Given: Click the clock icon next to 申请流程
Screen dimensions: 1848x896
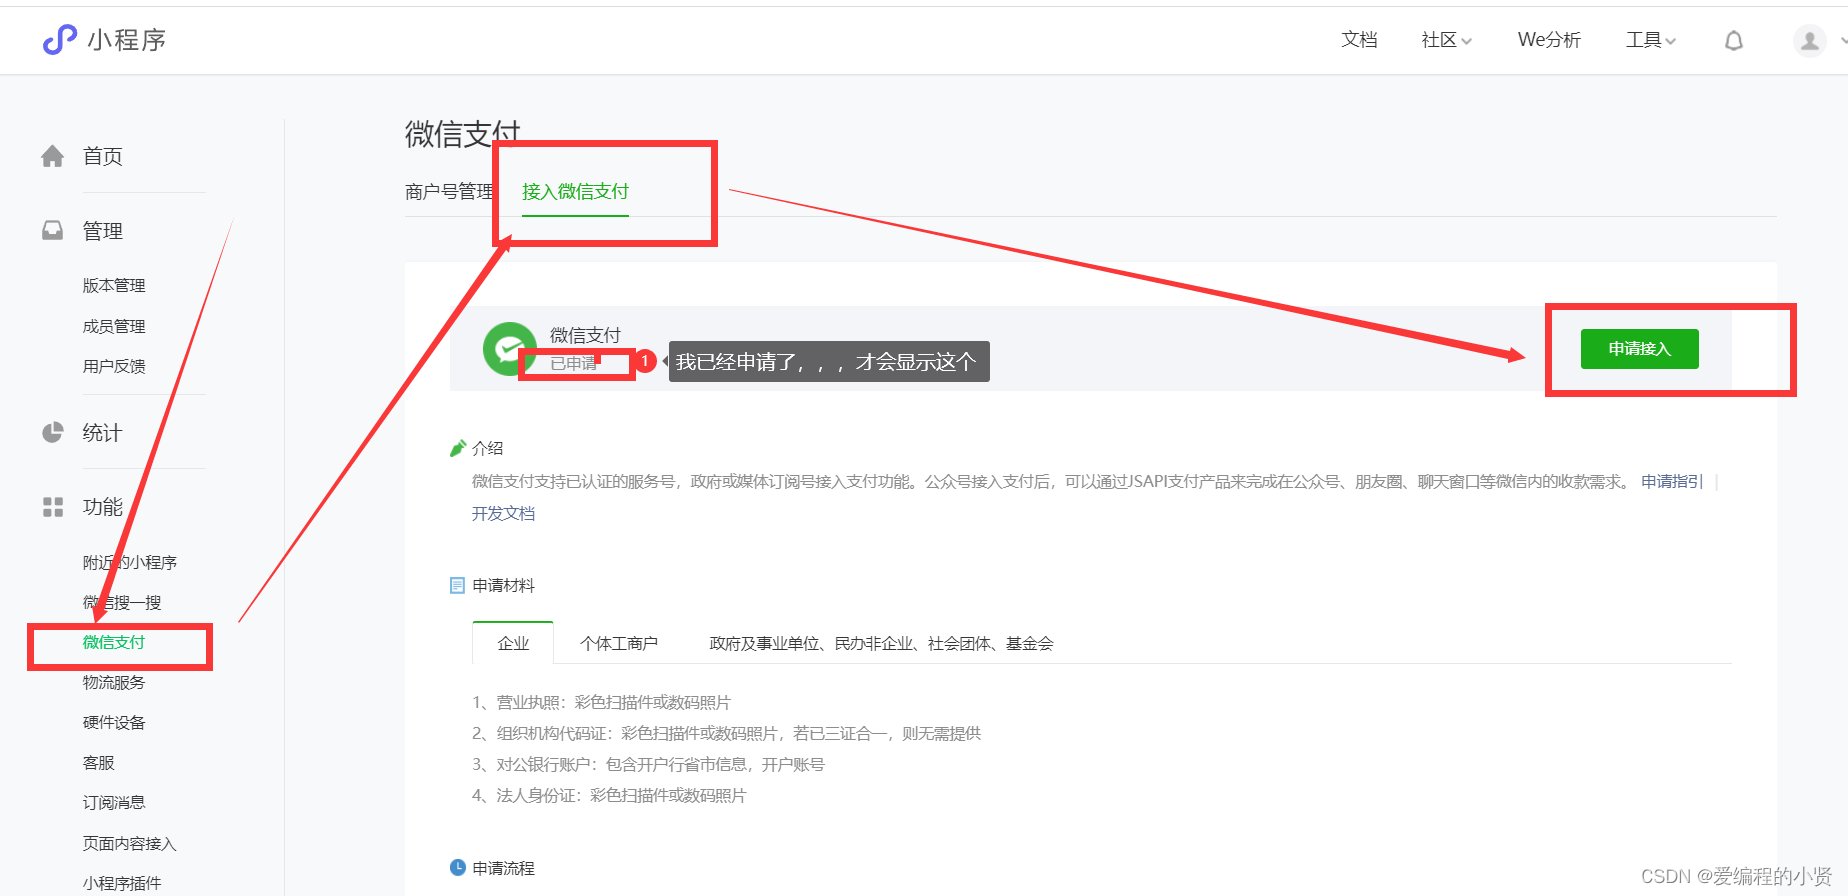Looking at the screenshot, I should [458, 867].
